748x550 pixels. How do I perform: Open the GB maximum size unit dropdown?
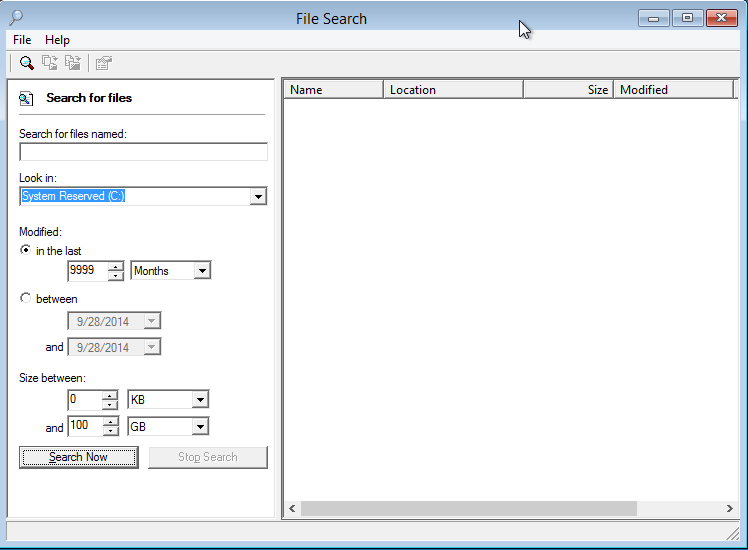(200, 427)
